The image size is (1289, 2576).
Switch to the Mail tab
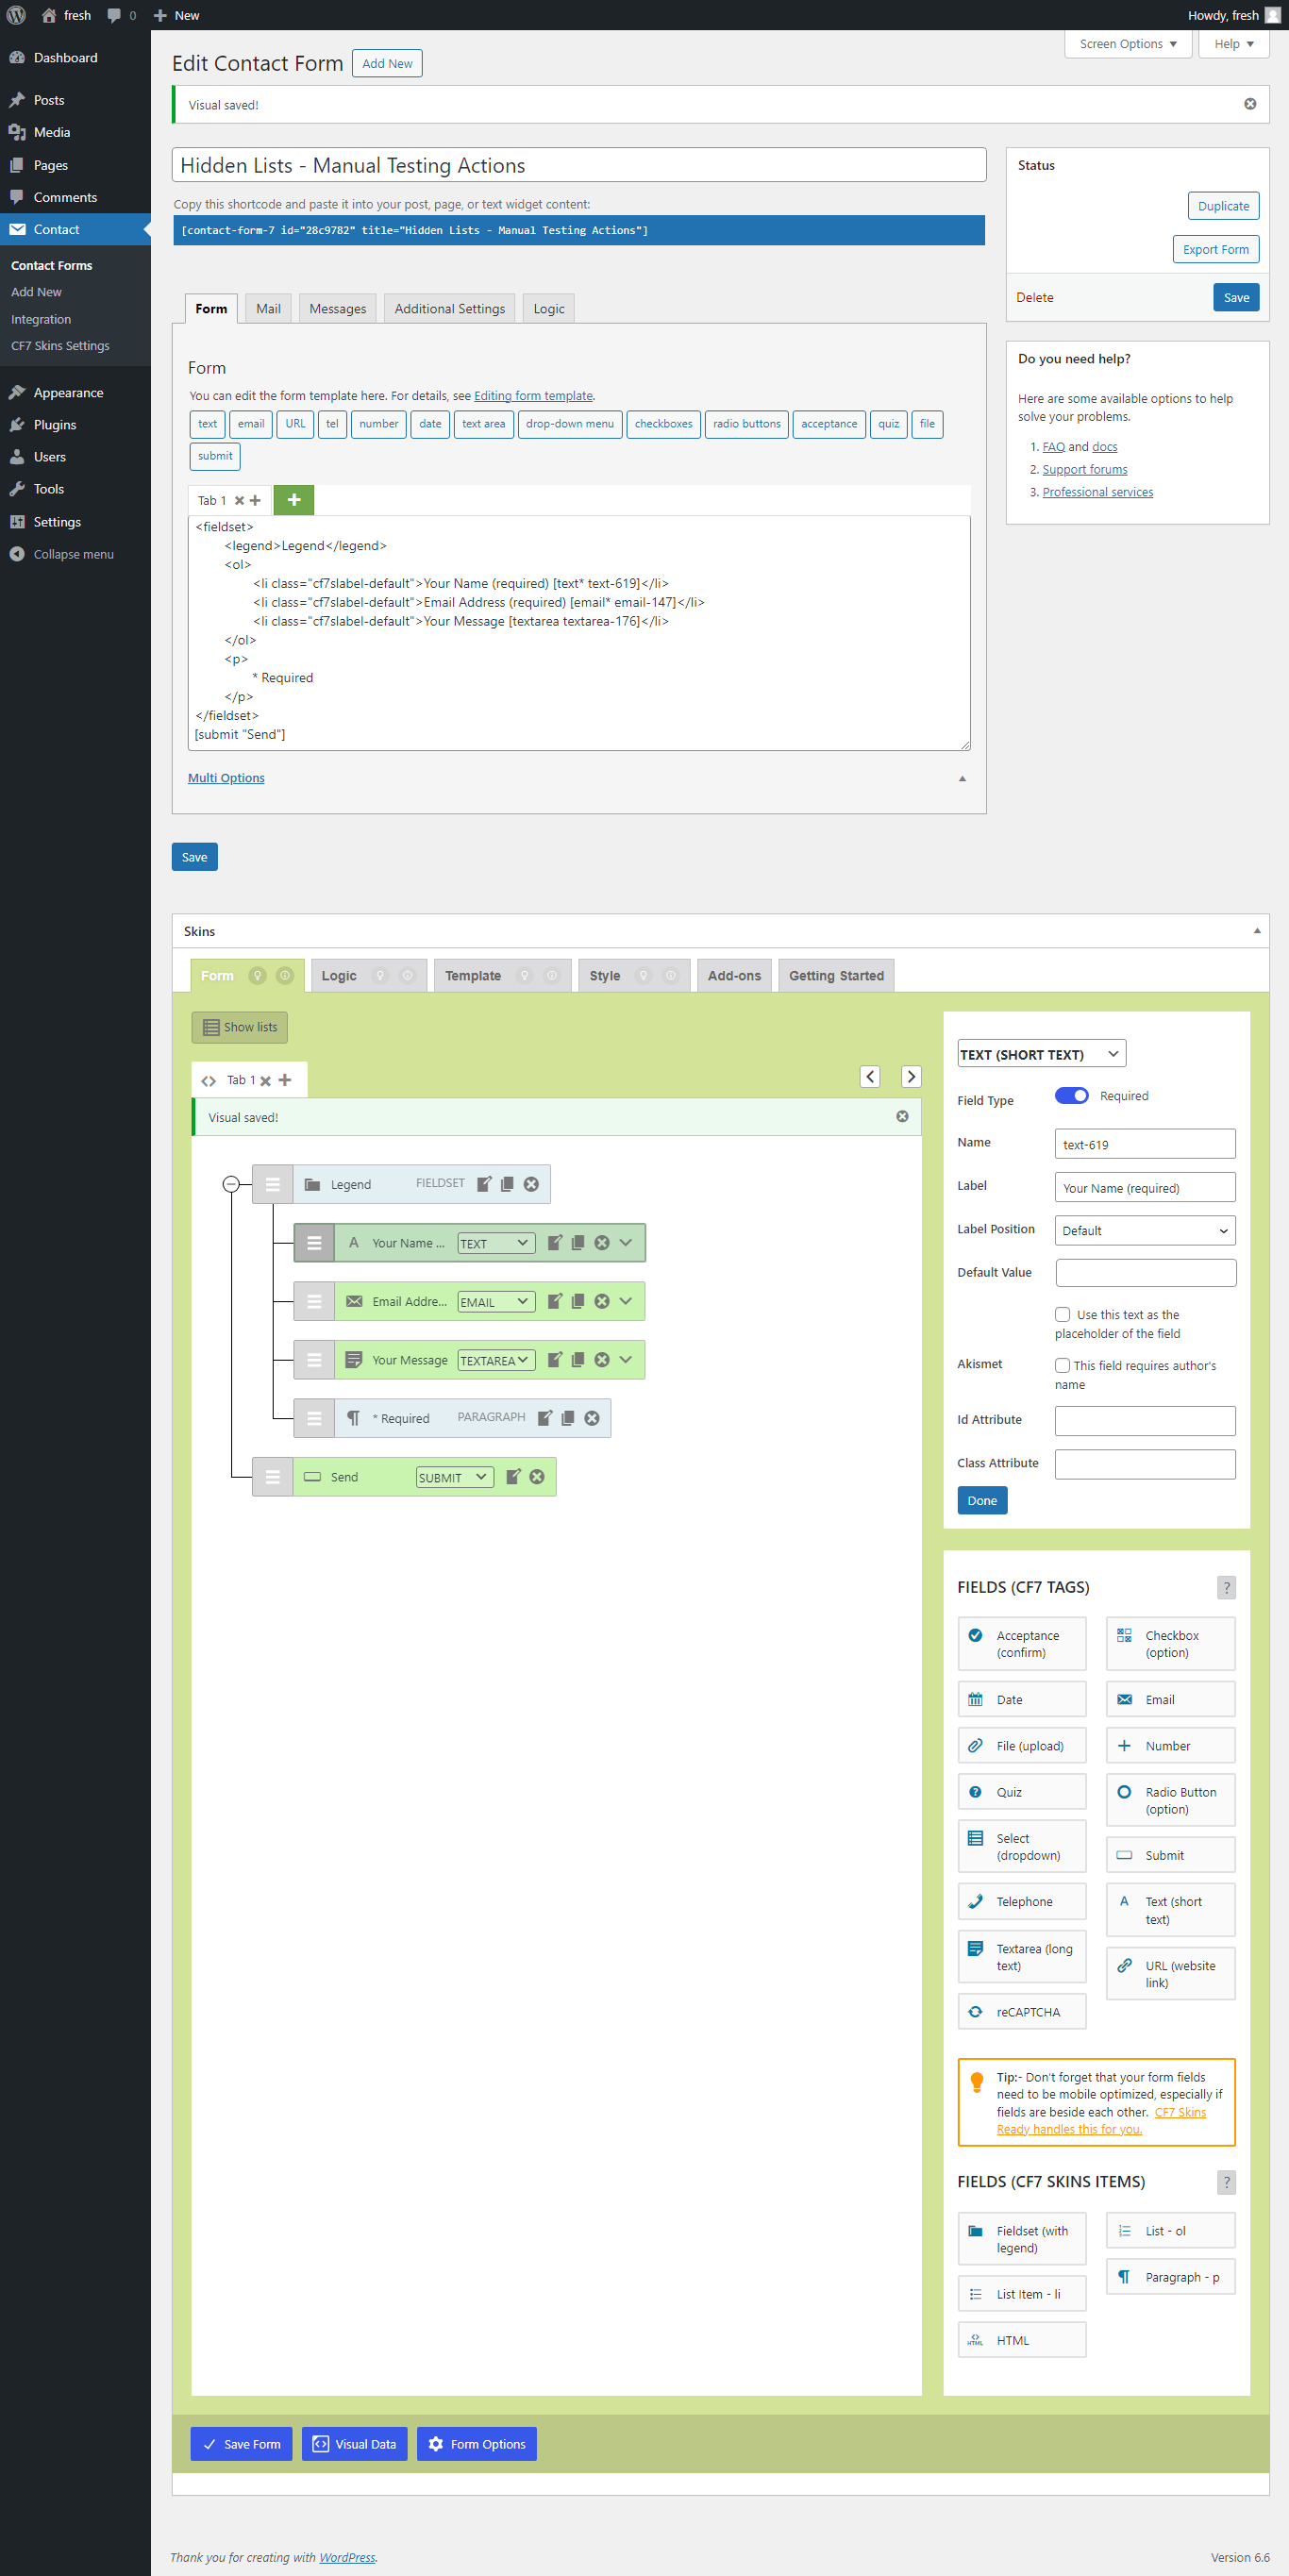point(268,309)
